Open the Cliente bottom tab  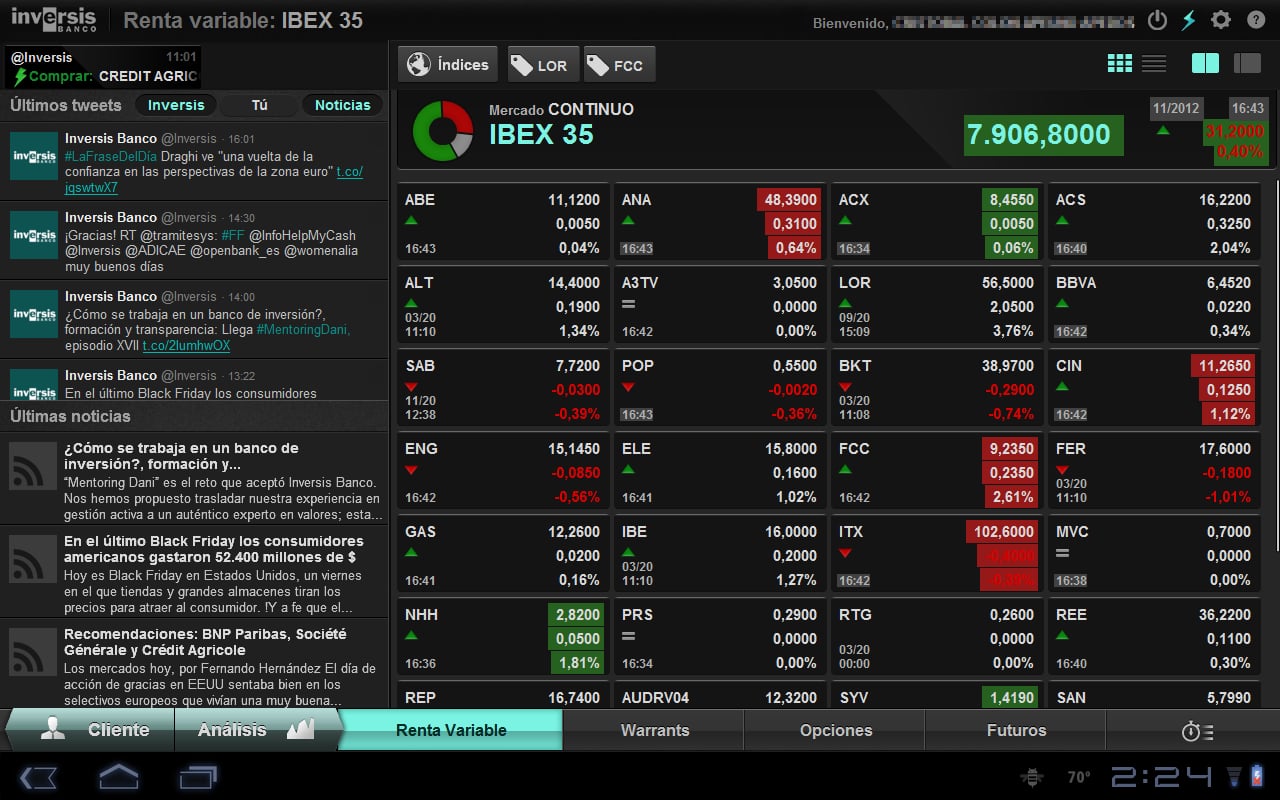92,730
